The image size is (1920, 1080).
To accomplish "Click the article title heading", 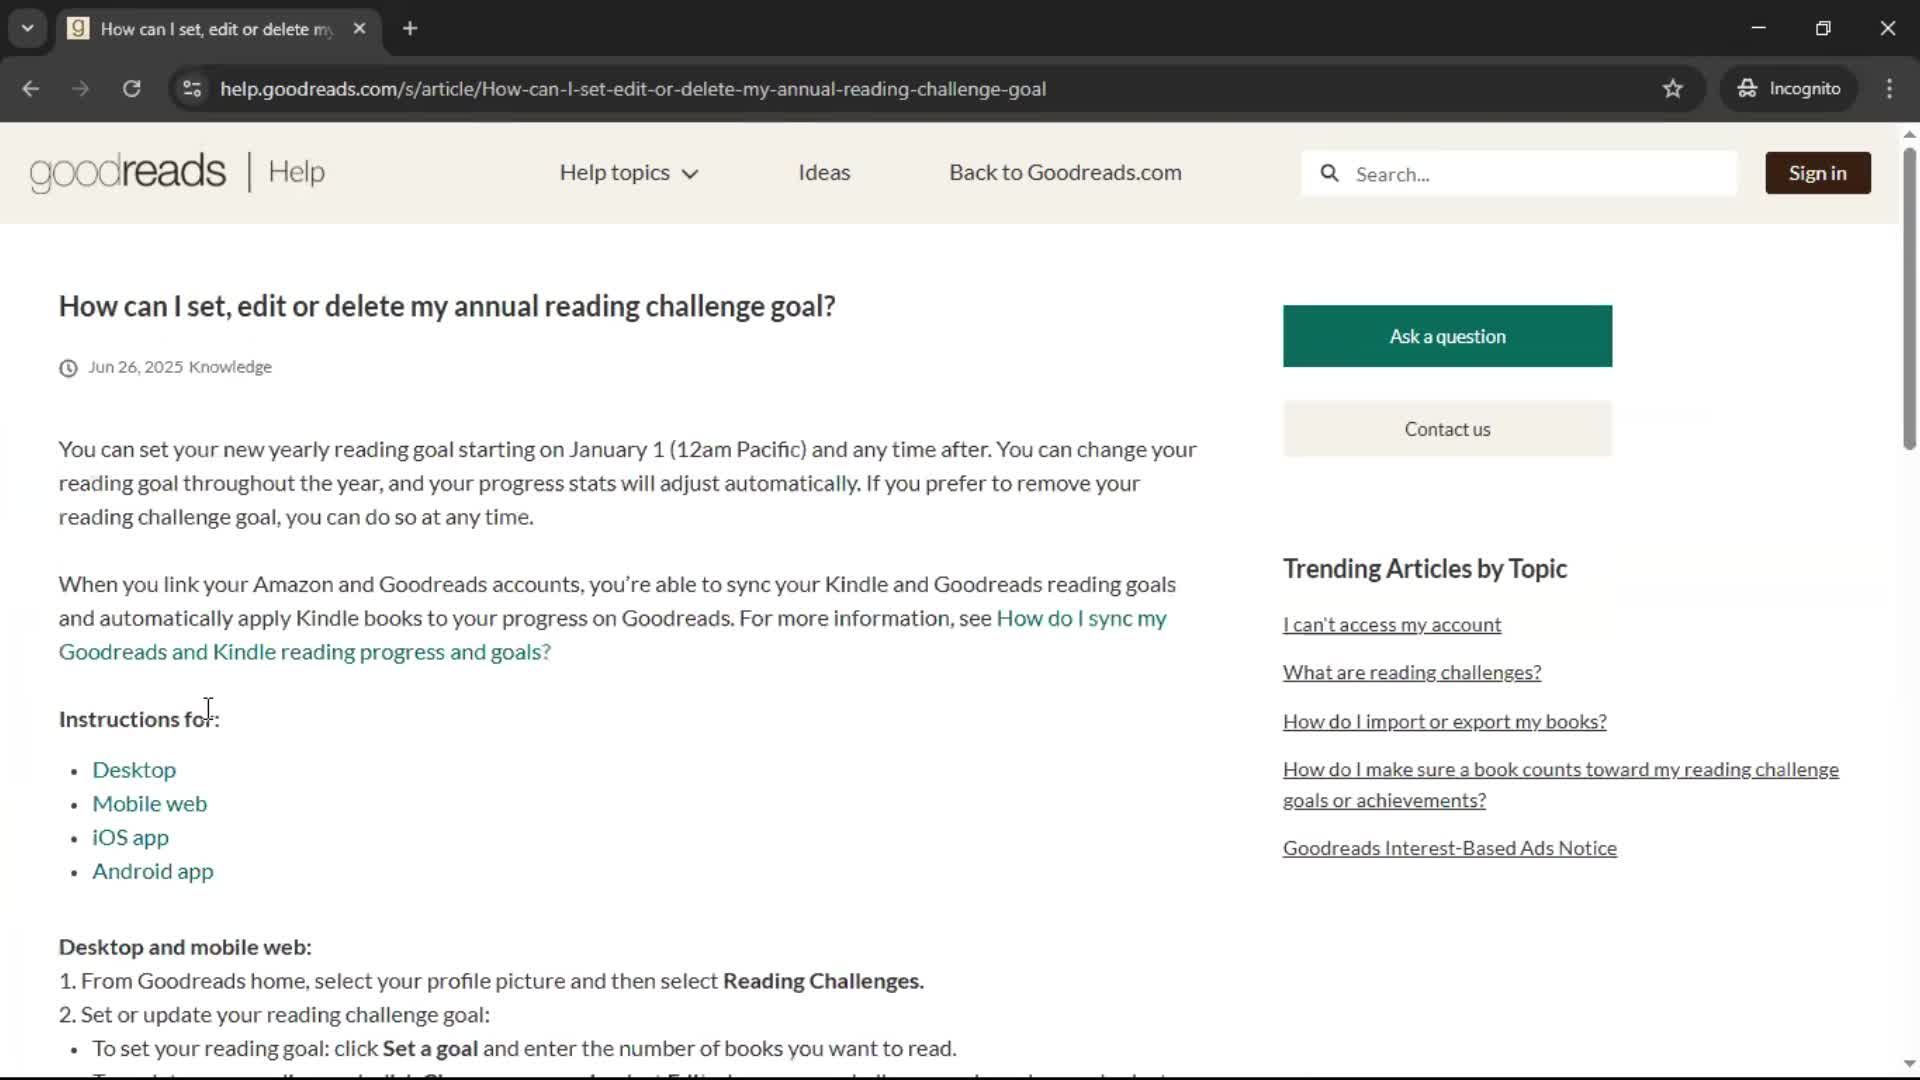I will click(446, 306).
